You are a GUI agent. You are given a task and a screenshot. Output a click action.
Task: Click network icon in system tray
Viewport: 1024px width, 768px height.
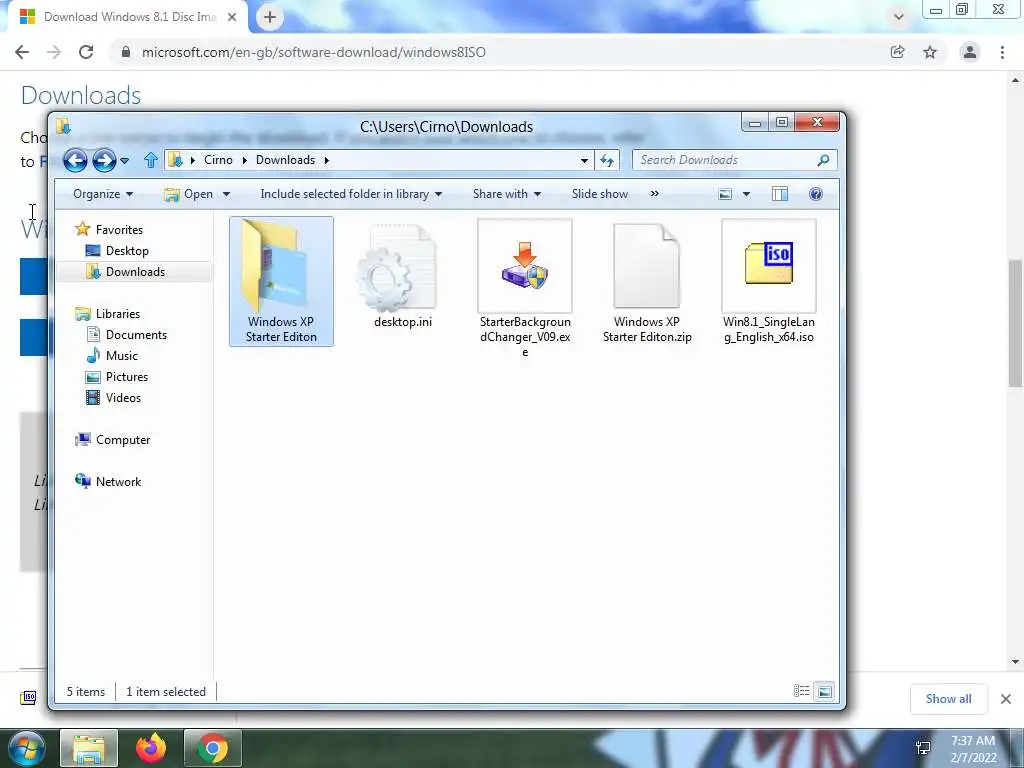[x=923, y=748]
